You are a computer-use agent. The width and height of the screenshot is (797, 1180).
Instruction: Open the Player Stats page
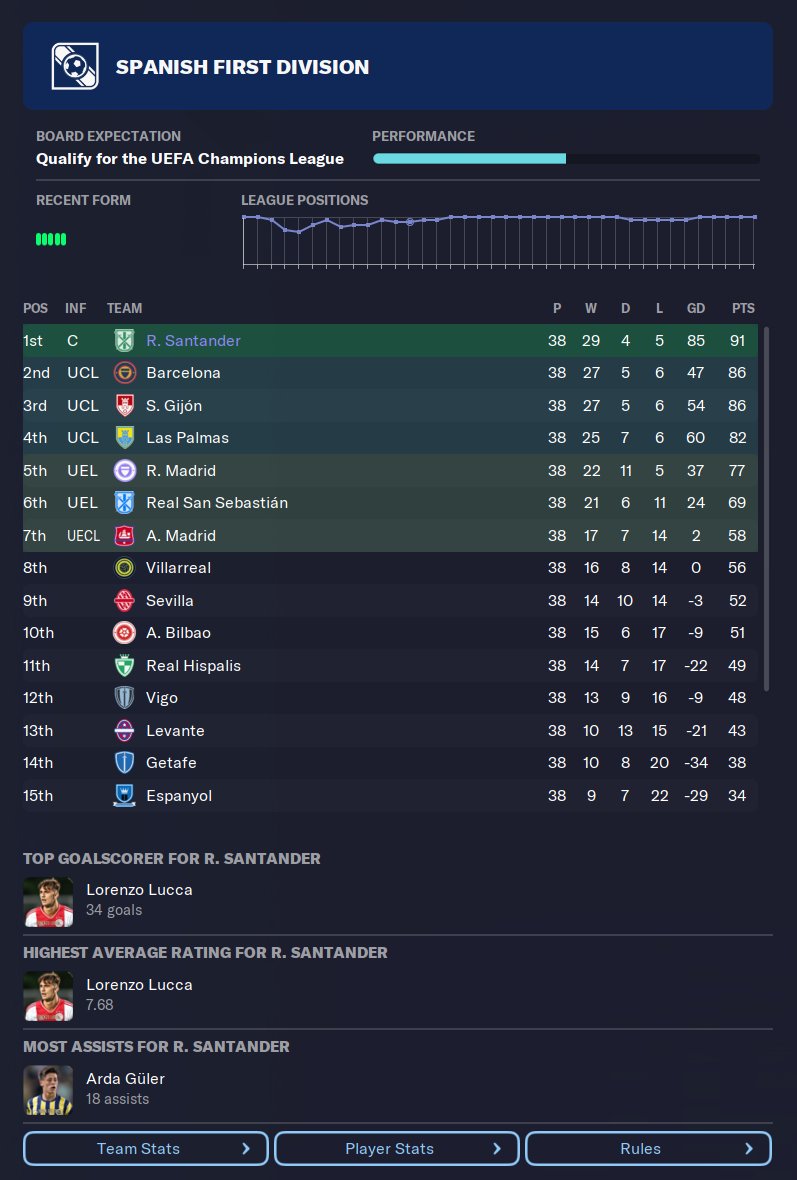click(x=397, y=1149)
